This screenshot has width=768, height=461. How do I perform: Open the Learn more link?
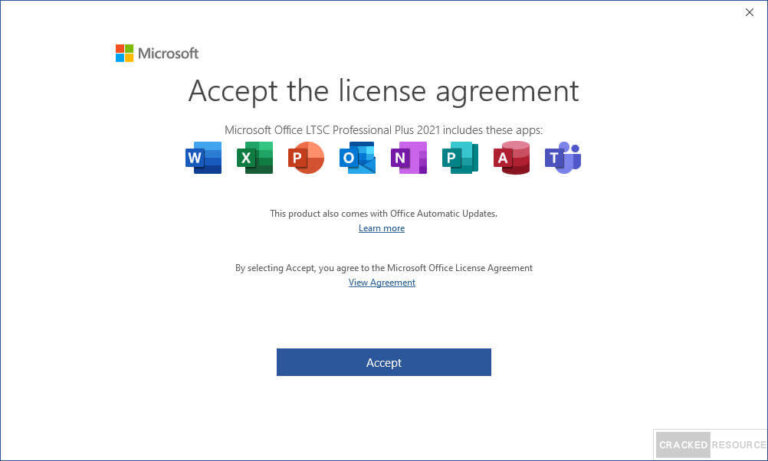(x=382, y=228)
